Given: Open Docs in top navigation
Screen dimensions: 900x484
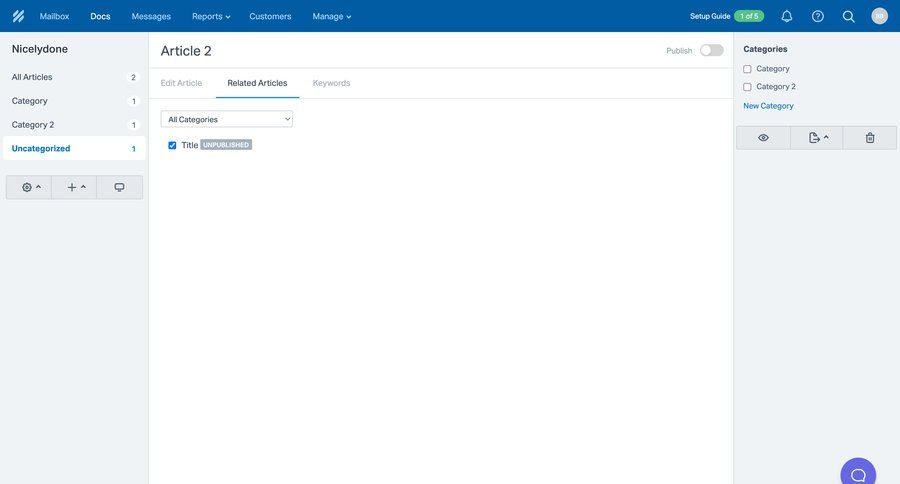Looking at the screenshot, I should [x=100, y=16].
